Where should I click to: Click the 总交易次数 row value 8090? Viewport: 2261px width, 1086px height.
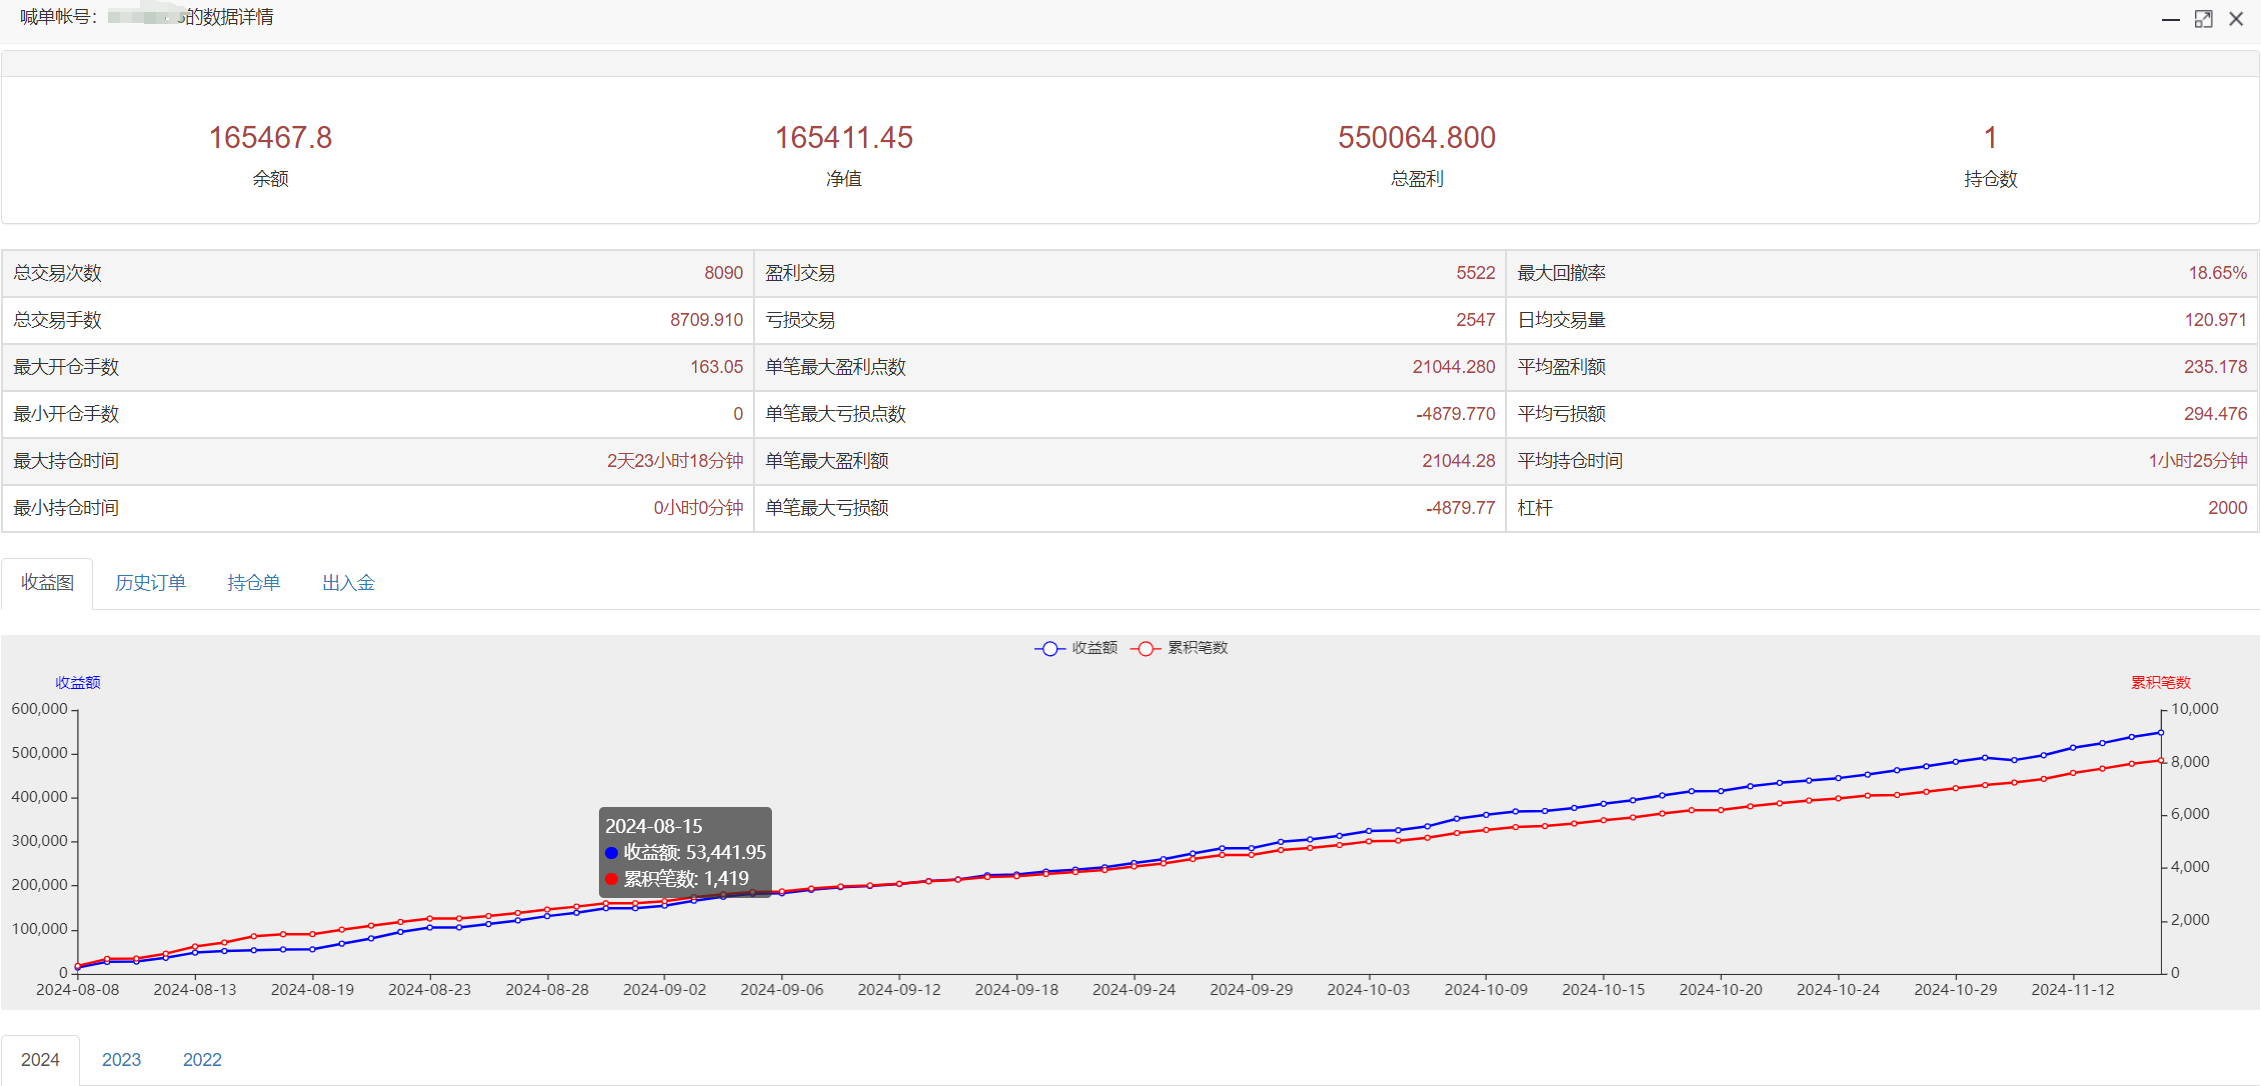[723, 273]
